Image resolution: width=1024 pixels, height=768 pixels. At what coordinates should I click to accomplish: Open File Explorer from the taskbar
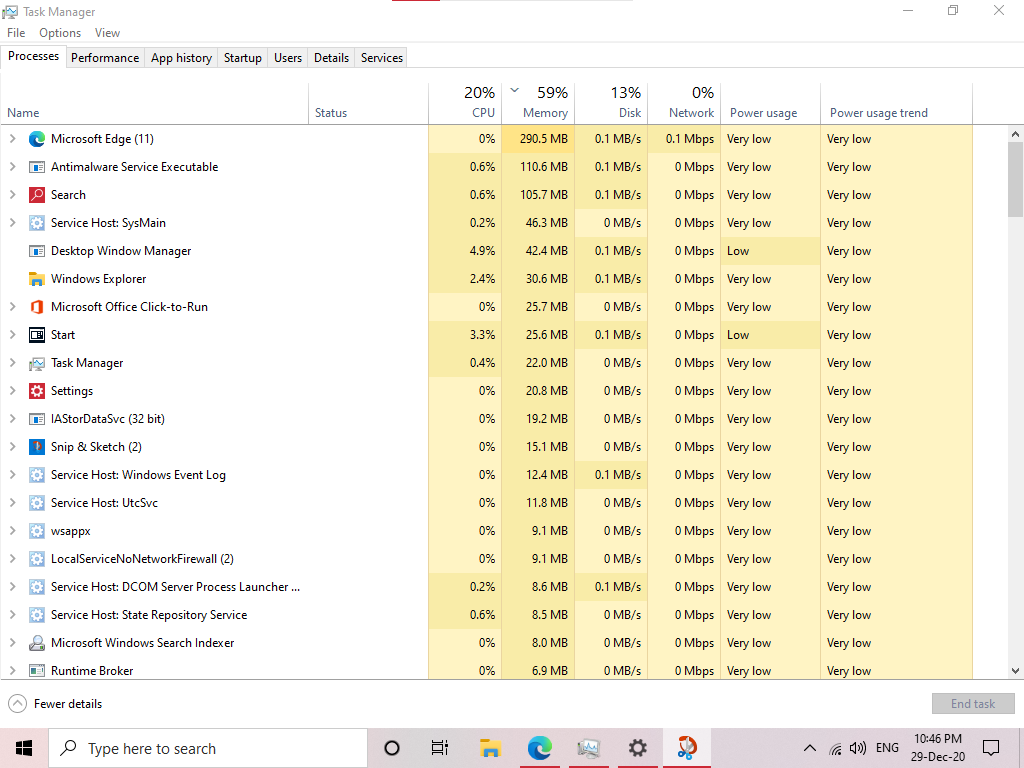point(490,748)
